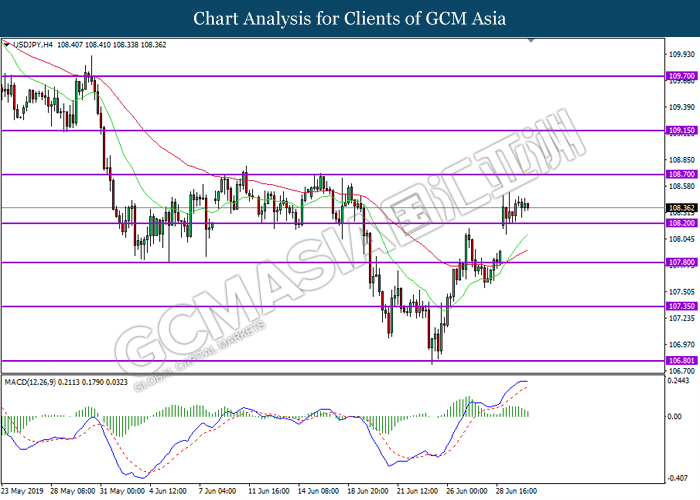700x500 pixels.
Task: Click the 23 May 2019 date label
Action: pyautogui.click(x=23, y=491)
